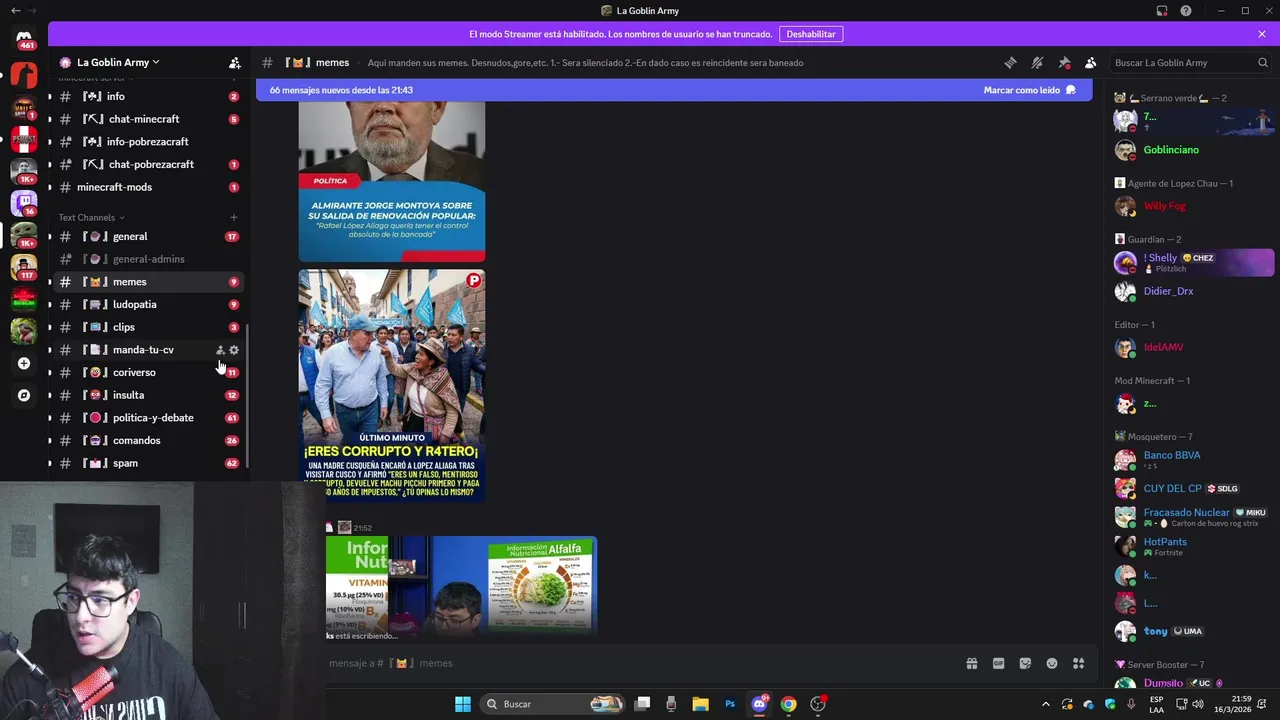
Task: Open the politica-y-debate channel
Action: click(147, 418)
